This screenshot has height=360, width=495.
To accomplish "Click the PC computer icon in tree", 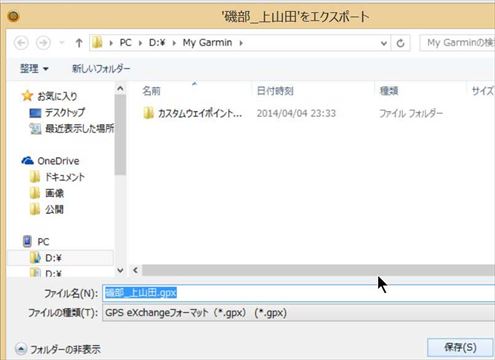I will (x=27, y=241).
